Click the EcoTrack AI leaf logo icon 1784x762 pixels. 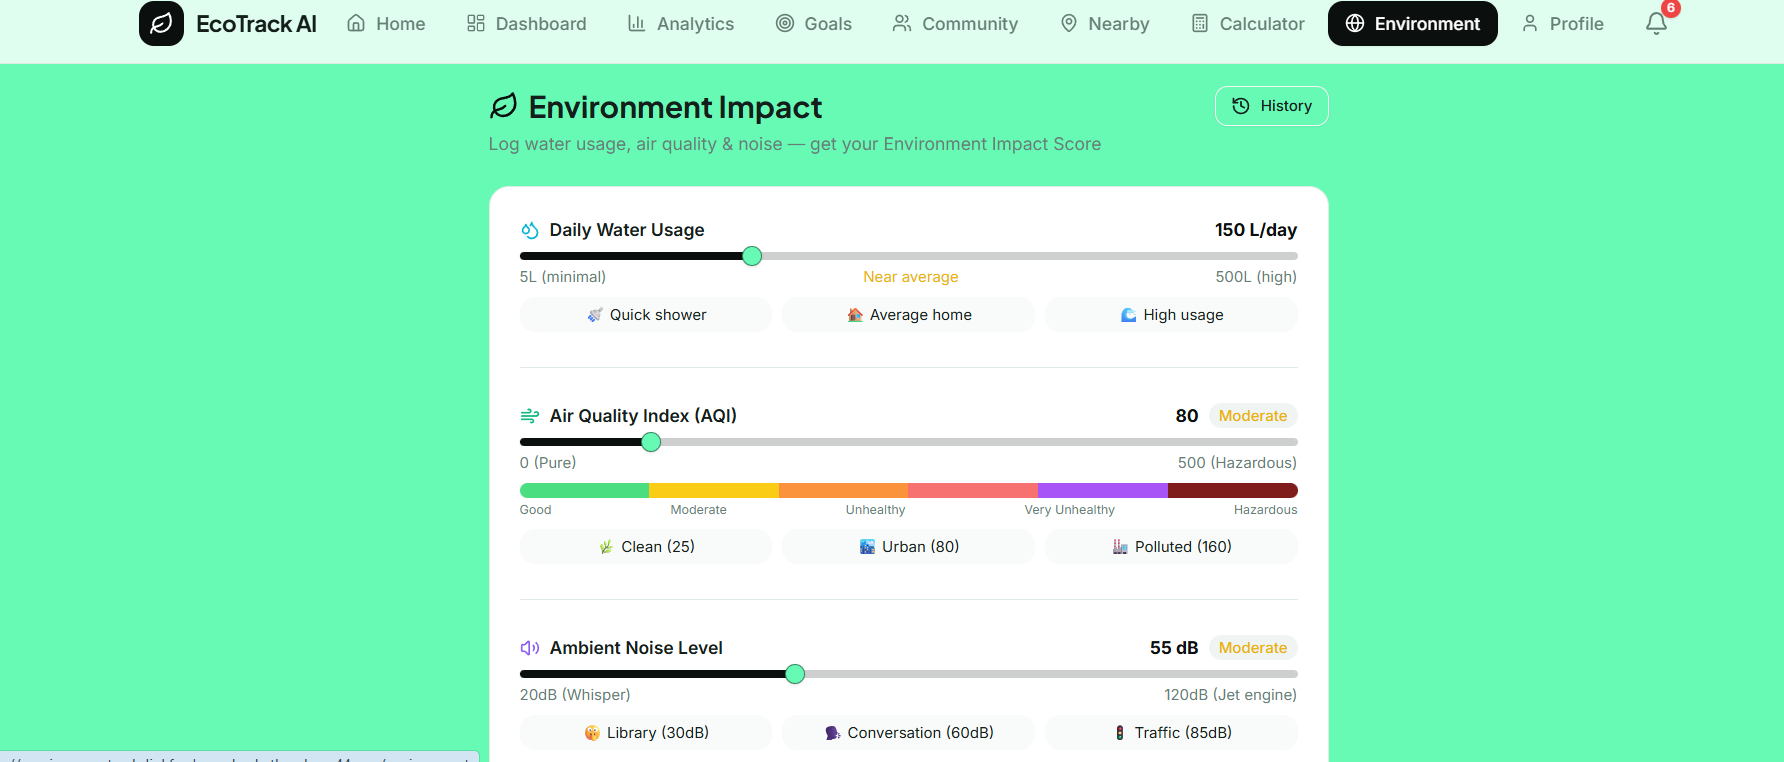[x=161, y=23]
